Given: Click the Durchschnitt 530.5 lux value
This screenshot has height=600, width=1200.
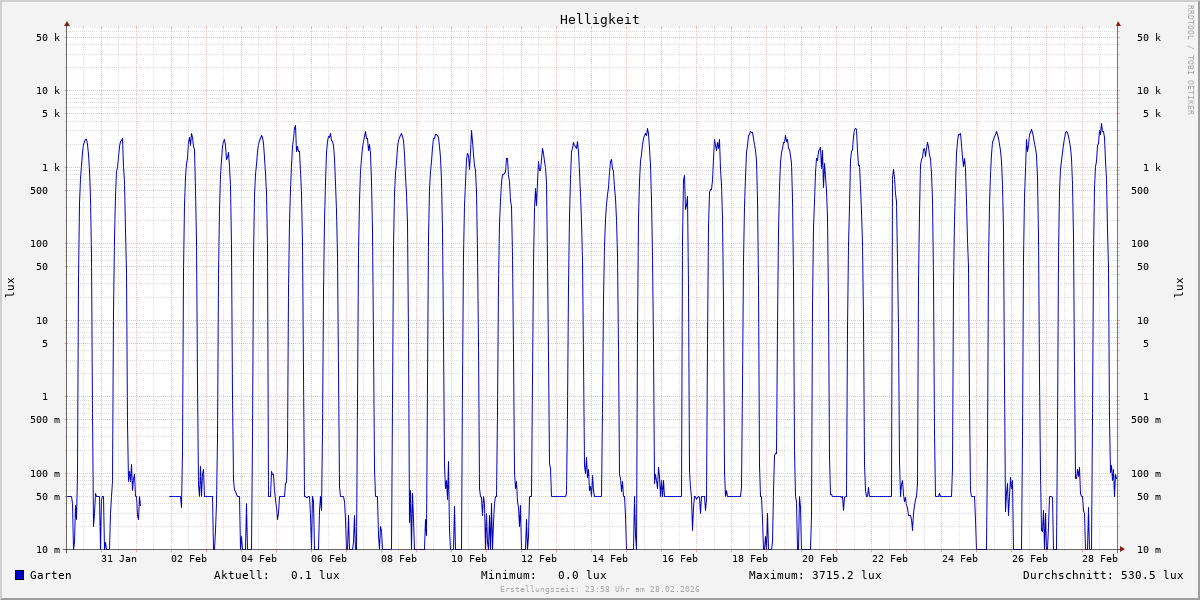Looking at the screenshot, I should point(1102,575).
